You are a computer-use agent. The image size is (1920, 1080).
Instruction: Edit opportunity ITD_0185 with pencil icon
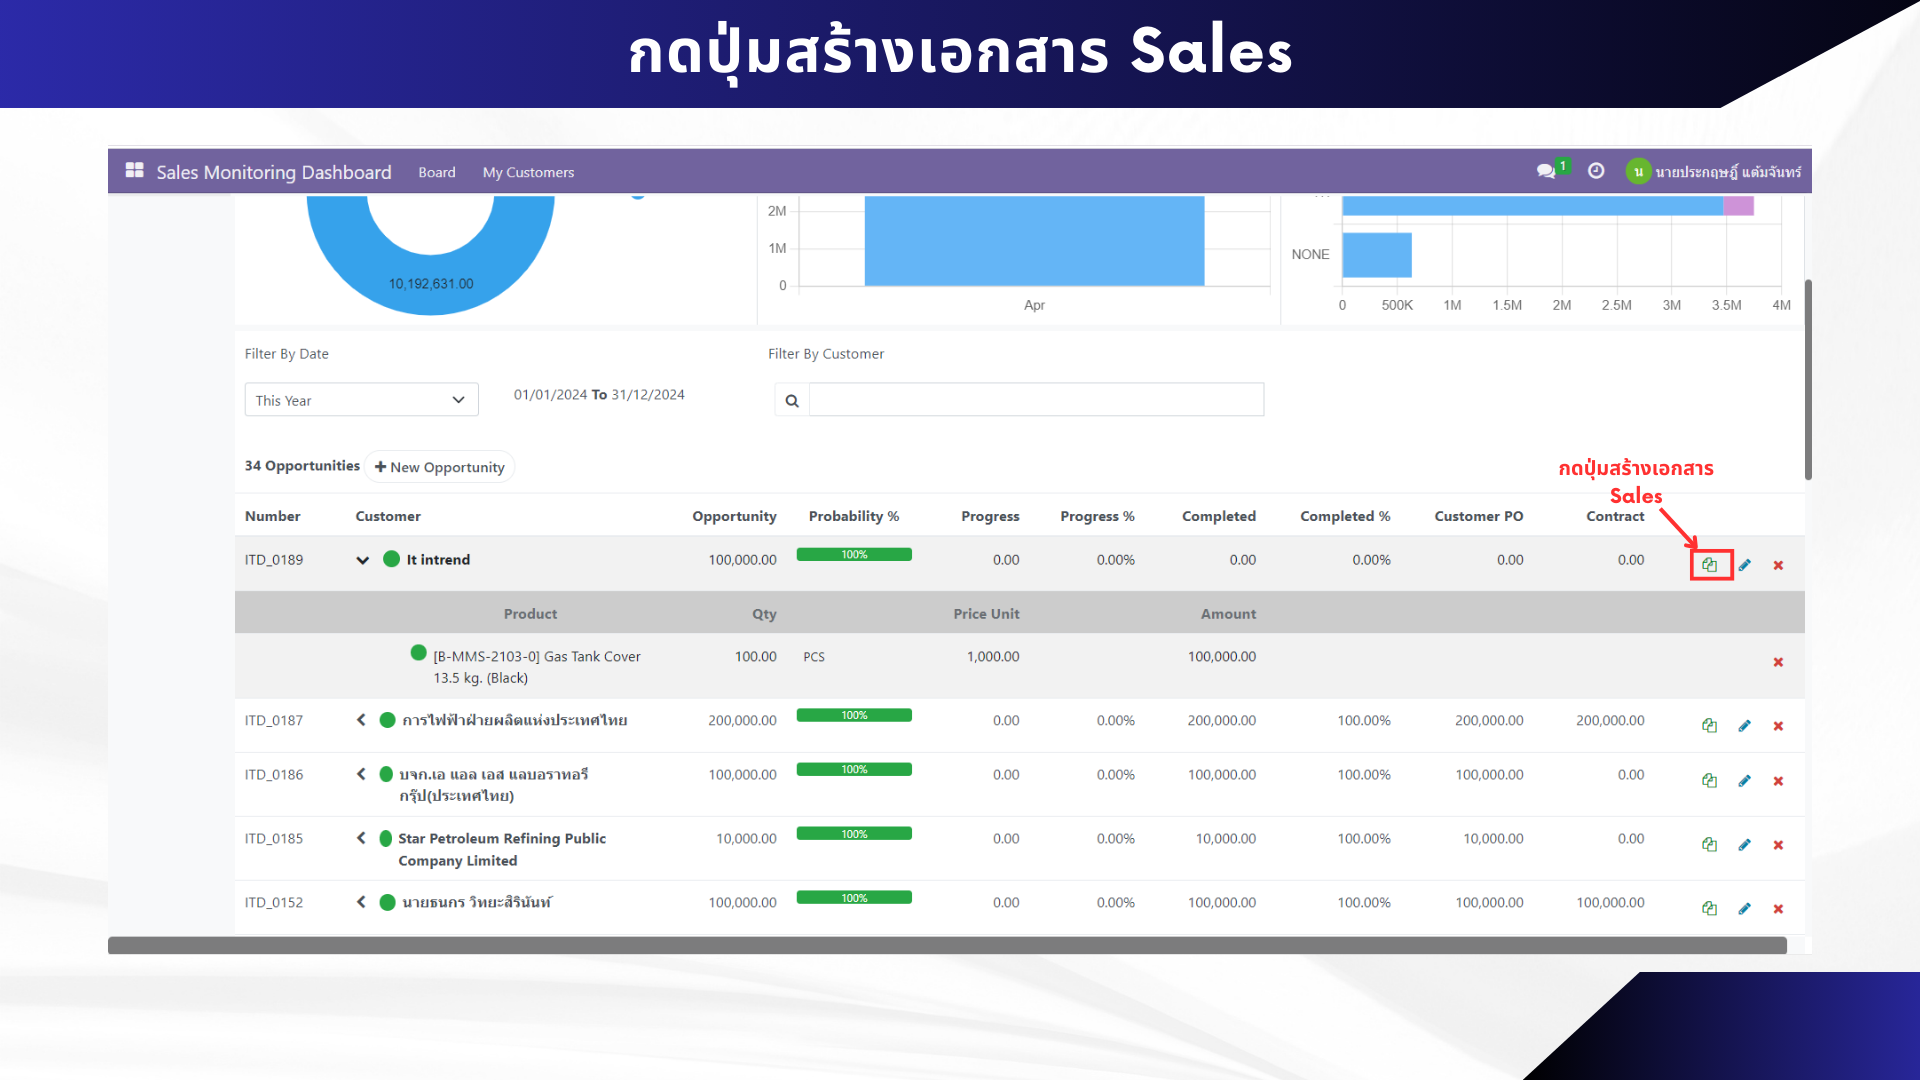(x=1744, y=845)
